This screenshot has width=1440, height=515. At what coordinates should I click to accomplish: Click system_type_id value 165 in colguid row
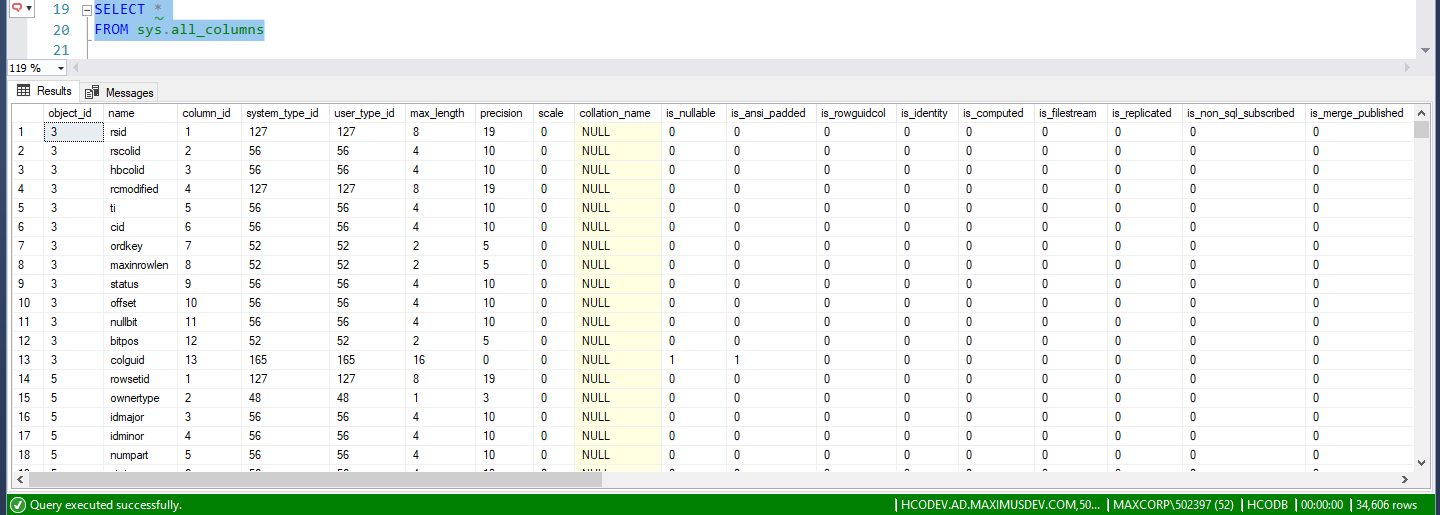point(285,360)
